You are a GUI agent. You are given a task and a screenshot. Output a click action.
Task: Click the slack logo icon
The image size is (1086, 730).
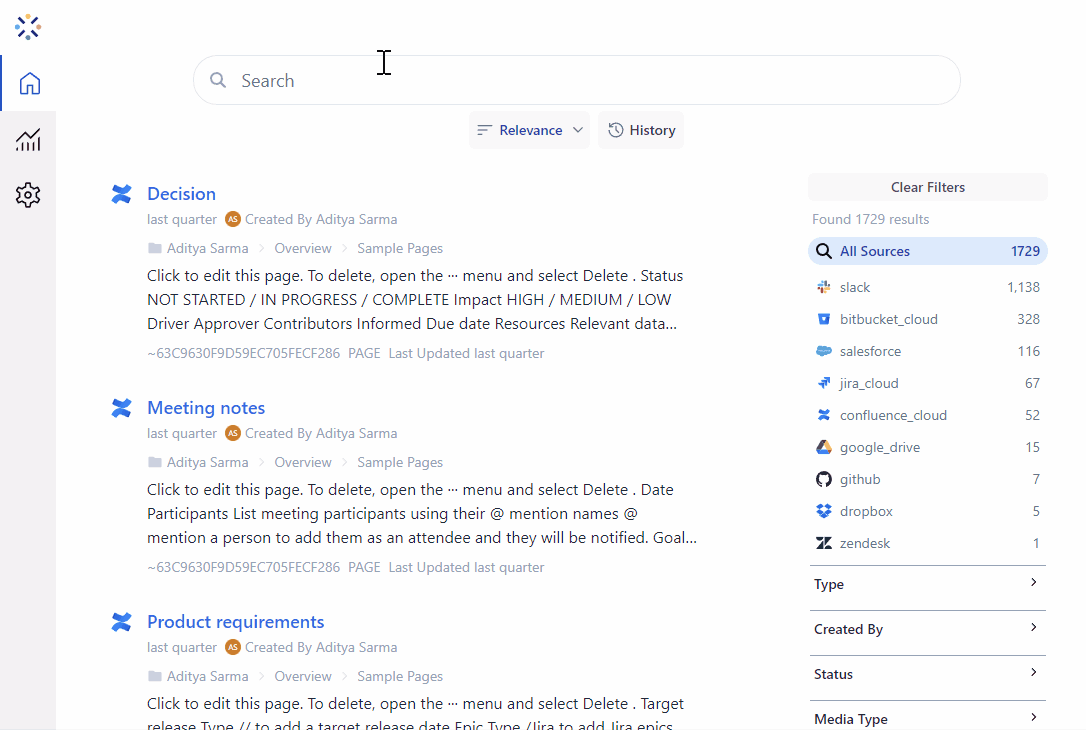click(824, 287)
